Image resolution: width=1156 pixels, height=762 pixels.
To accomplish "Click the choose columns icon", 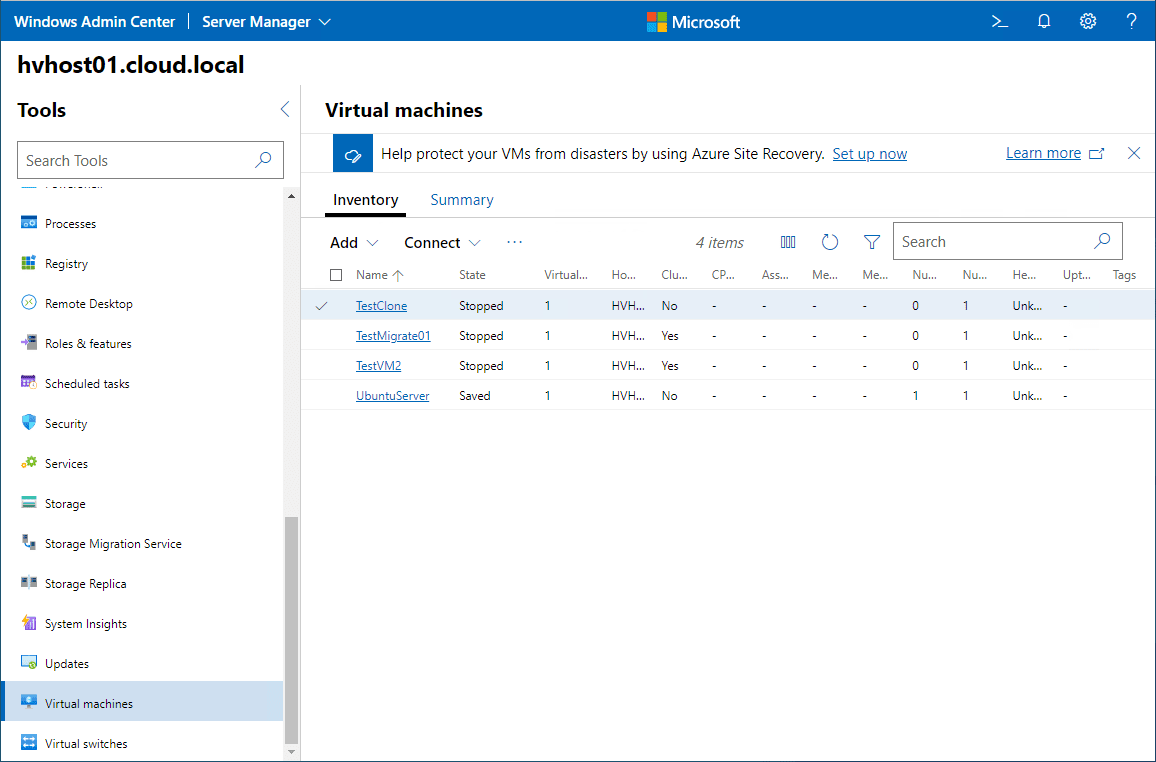I will click(788, 242).
